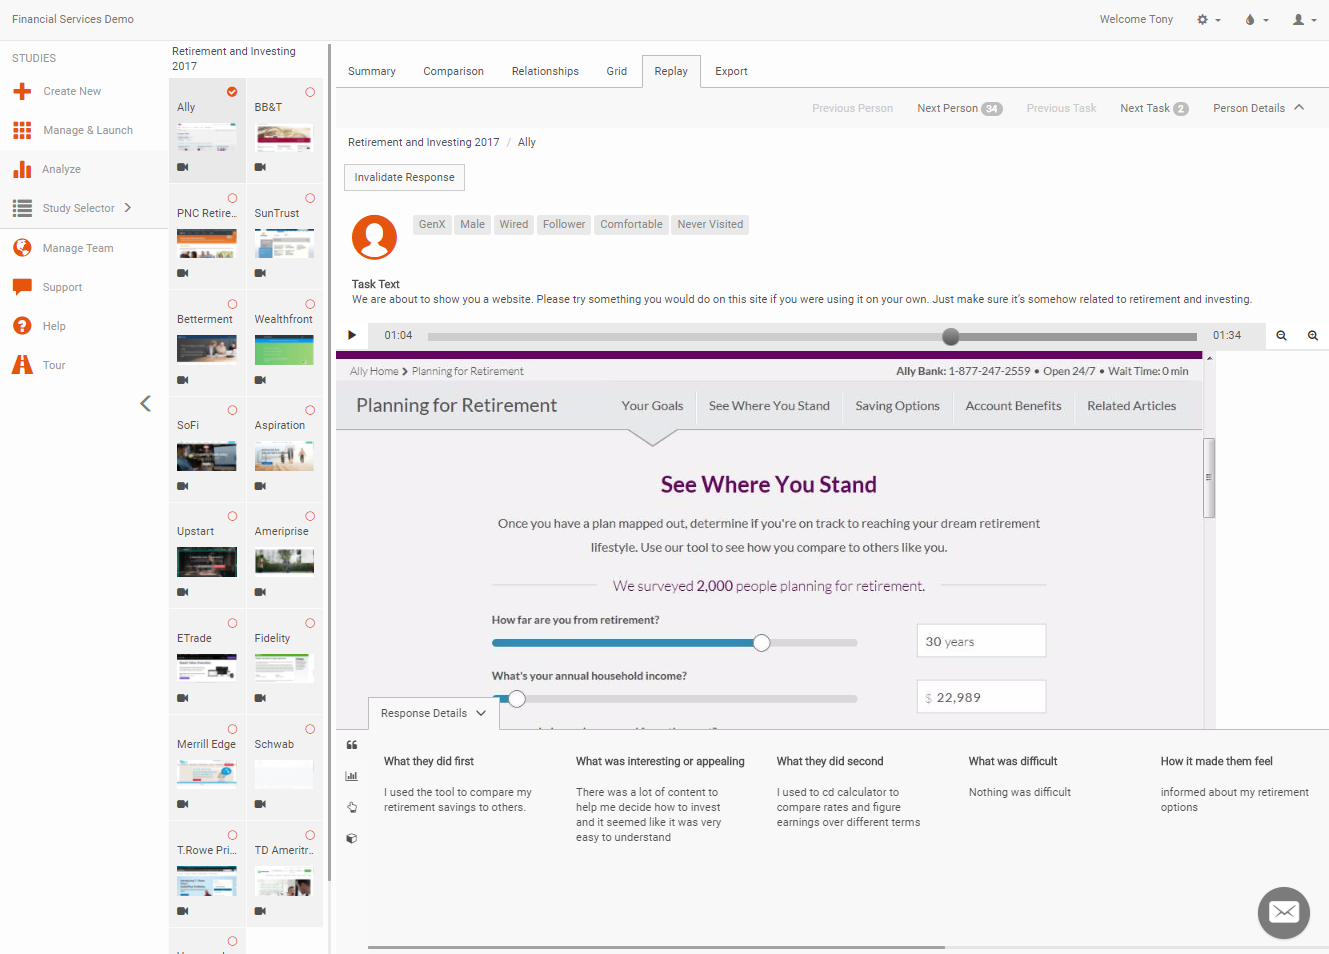Play the session replay video

click(x=352, y=335)
